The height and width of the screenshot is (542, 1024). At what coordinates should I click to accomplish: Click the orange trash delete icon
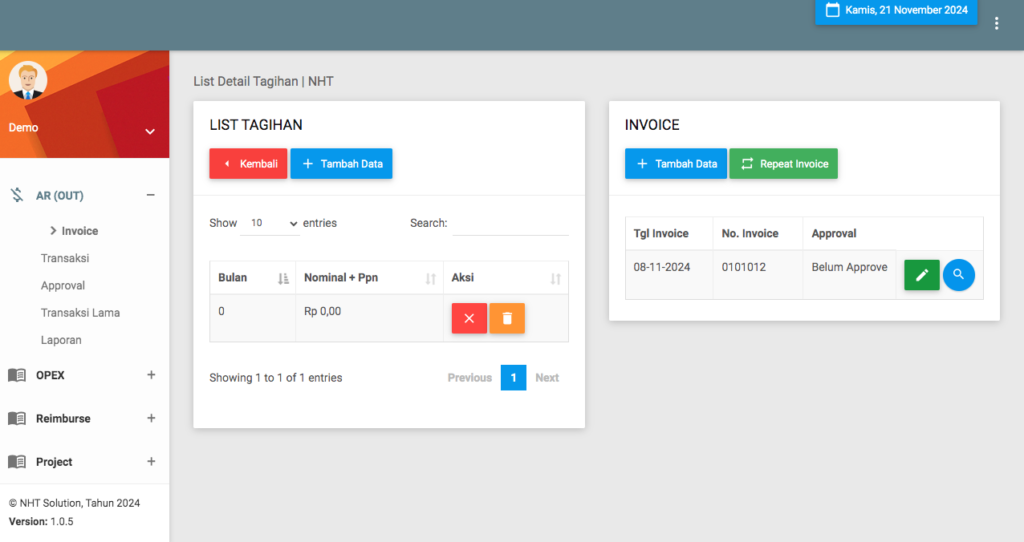507,318
